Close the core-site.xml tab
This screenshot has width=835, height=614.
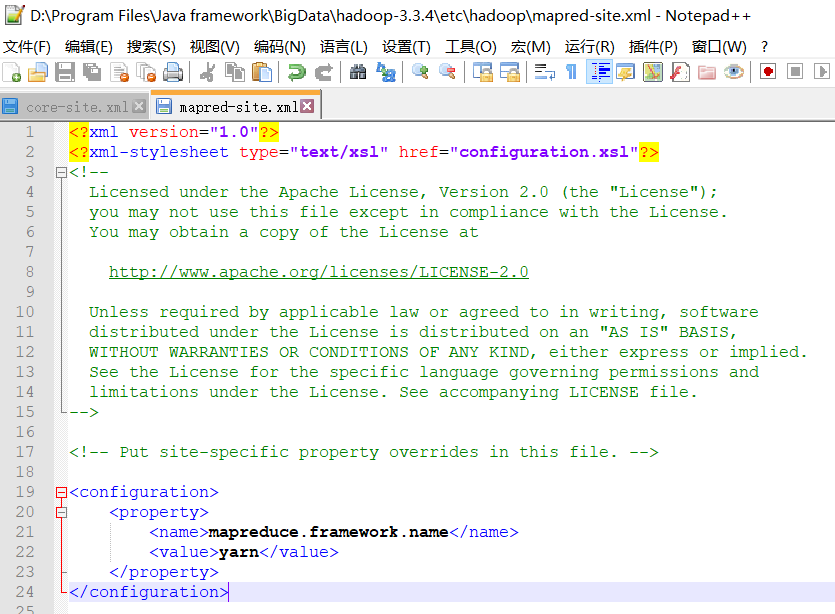coord(139,106)
